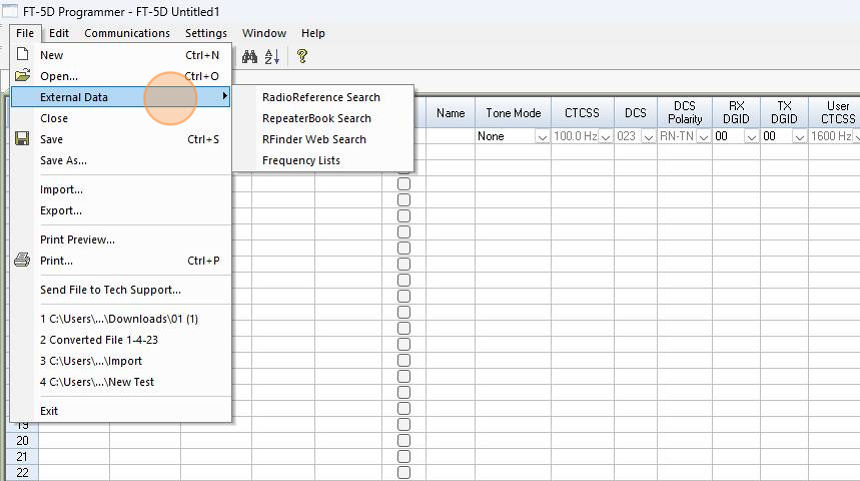
Task: Open the TX DGID 00 dropdown
Action: (799, 137)
